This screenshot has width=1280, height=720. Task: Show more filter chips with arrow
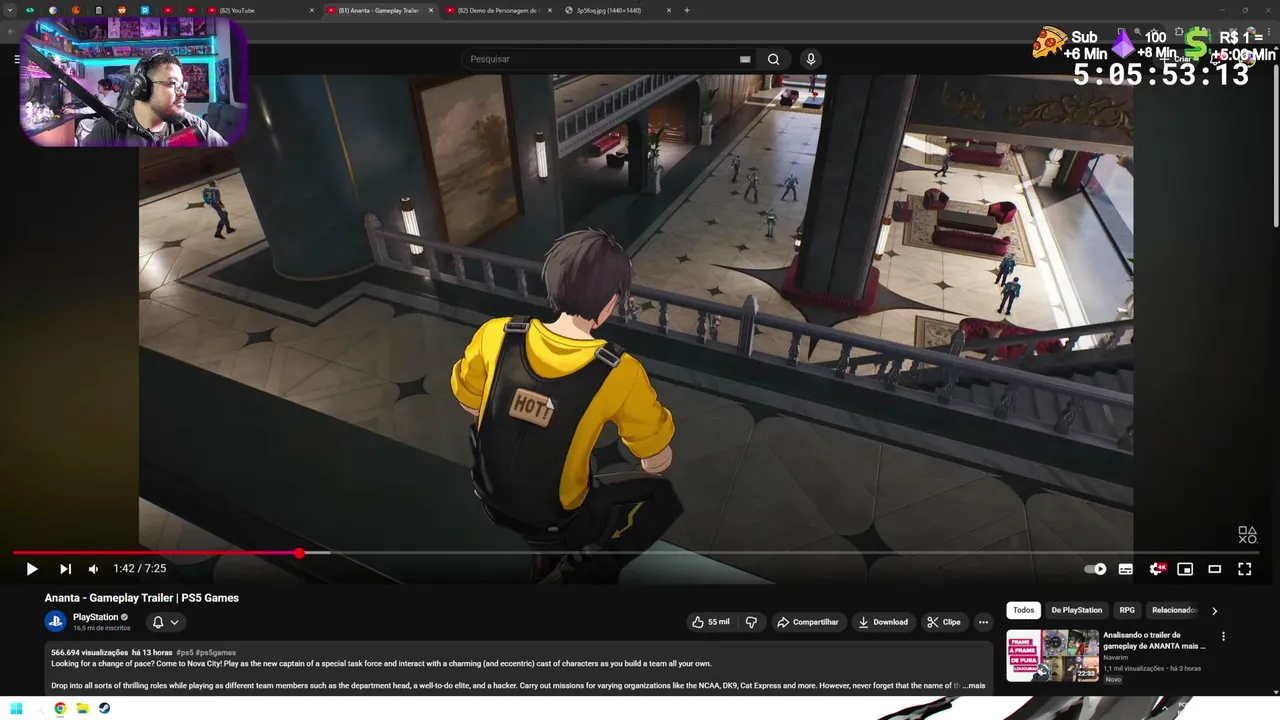1215,610
